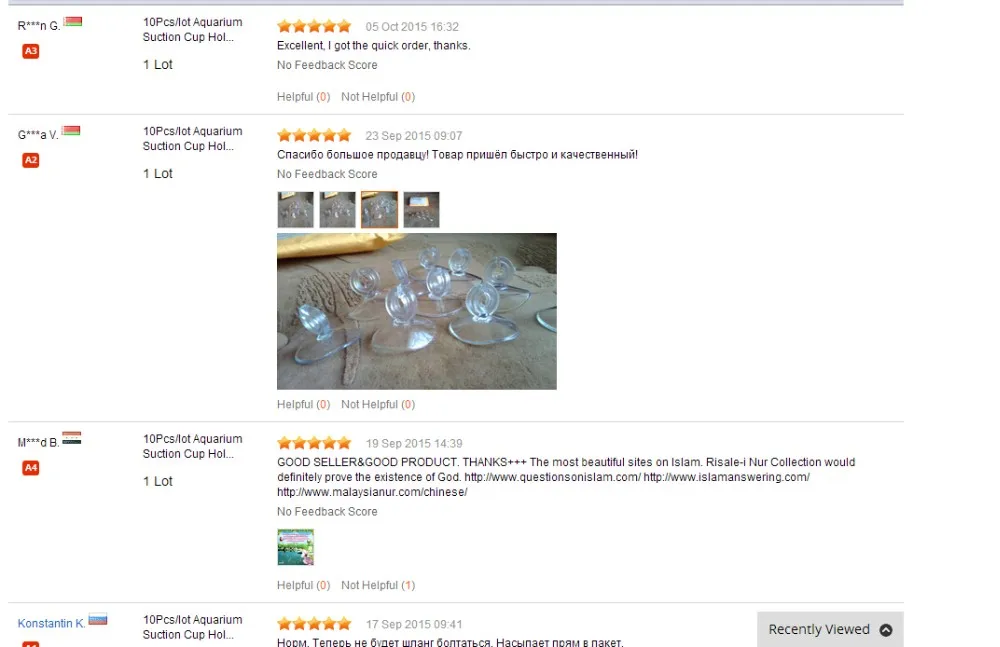
Task: Click the Russian flag beside Konstantin K.
Action: 98,619
